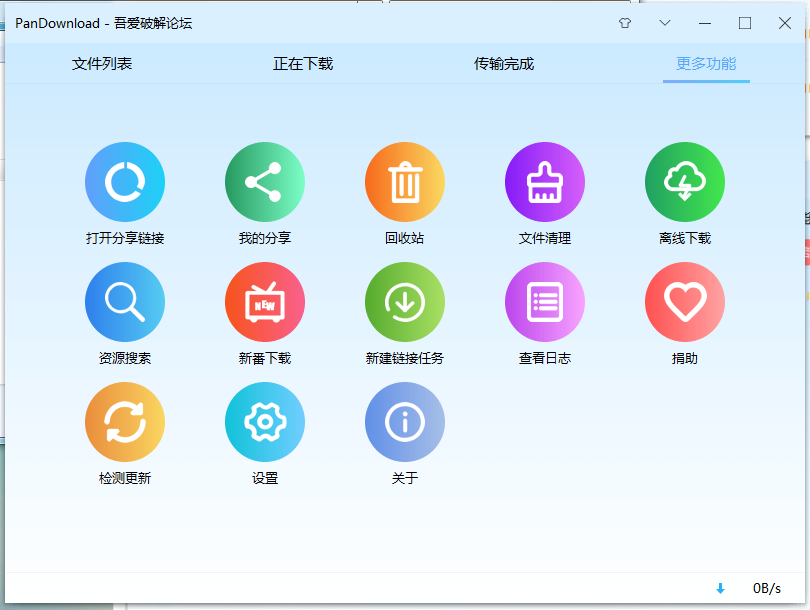Click the 新番下载 label
The width and height of the screenshot is (810, 610).
tap(265, 358)
